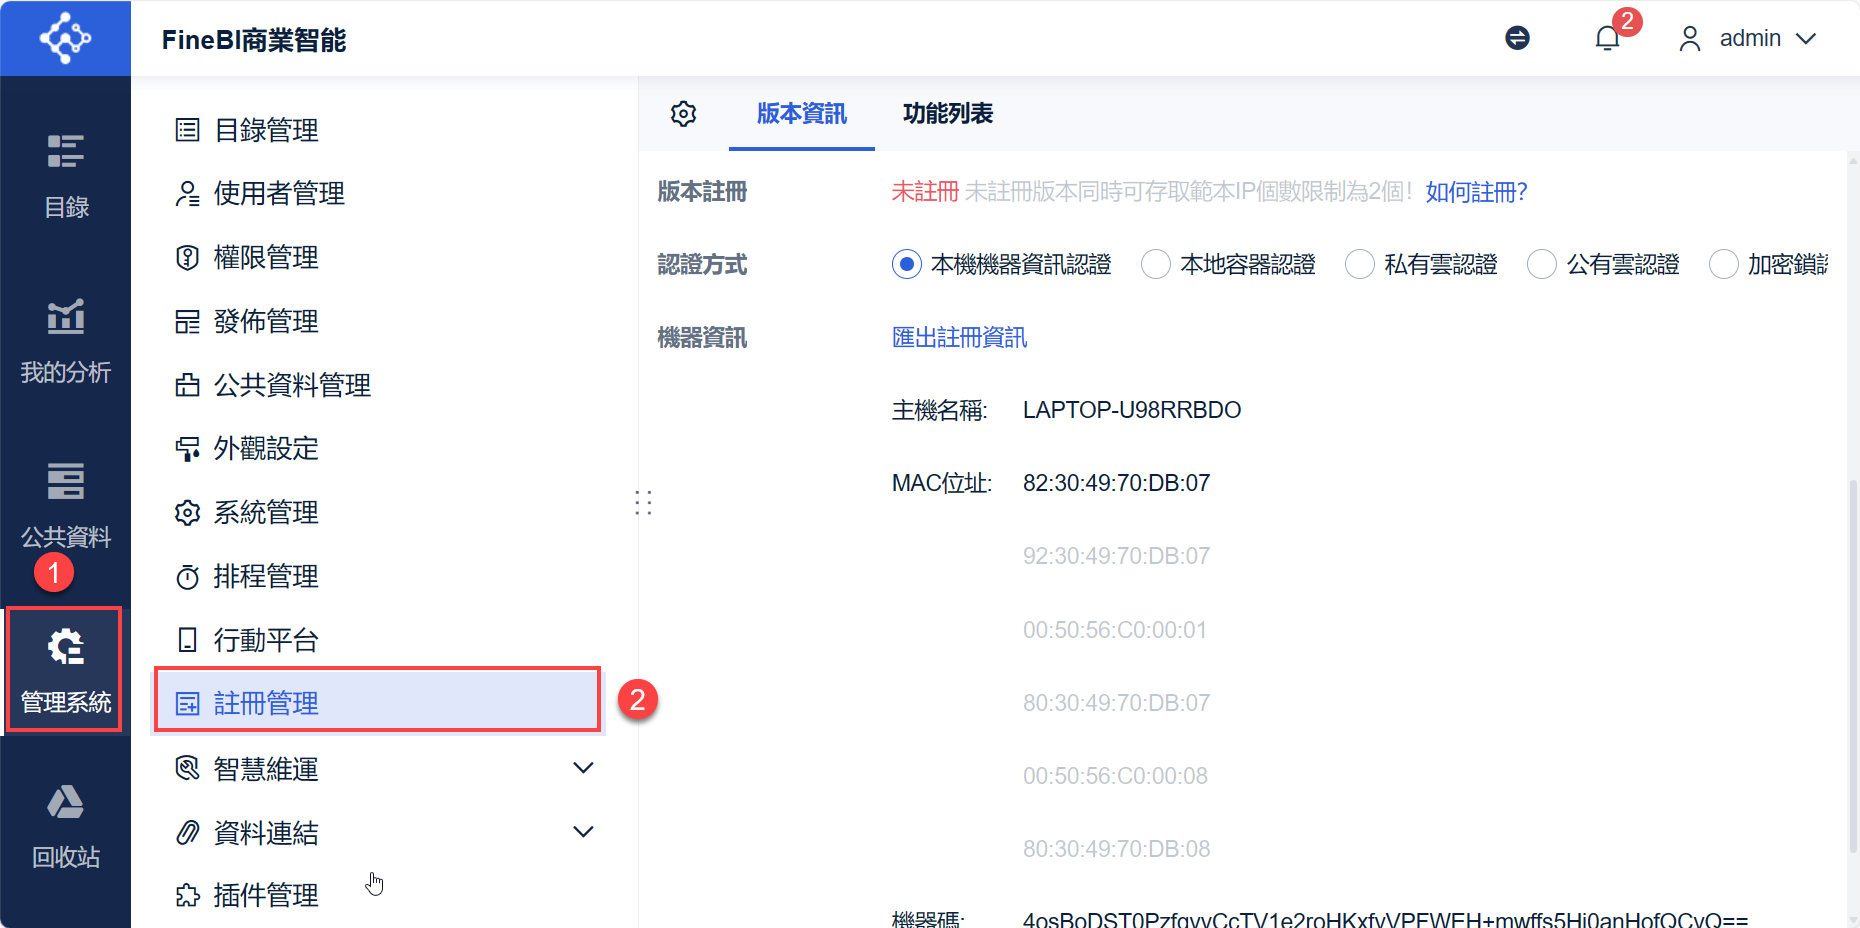Screen dimensions: 1860x928
Task: Click the round switch icon beside bell
Action: pos(1517,38)
